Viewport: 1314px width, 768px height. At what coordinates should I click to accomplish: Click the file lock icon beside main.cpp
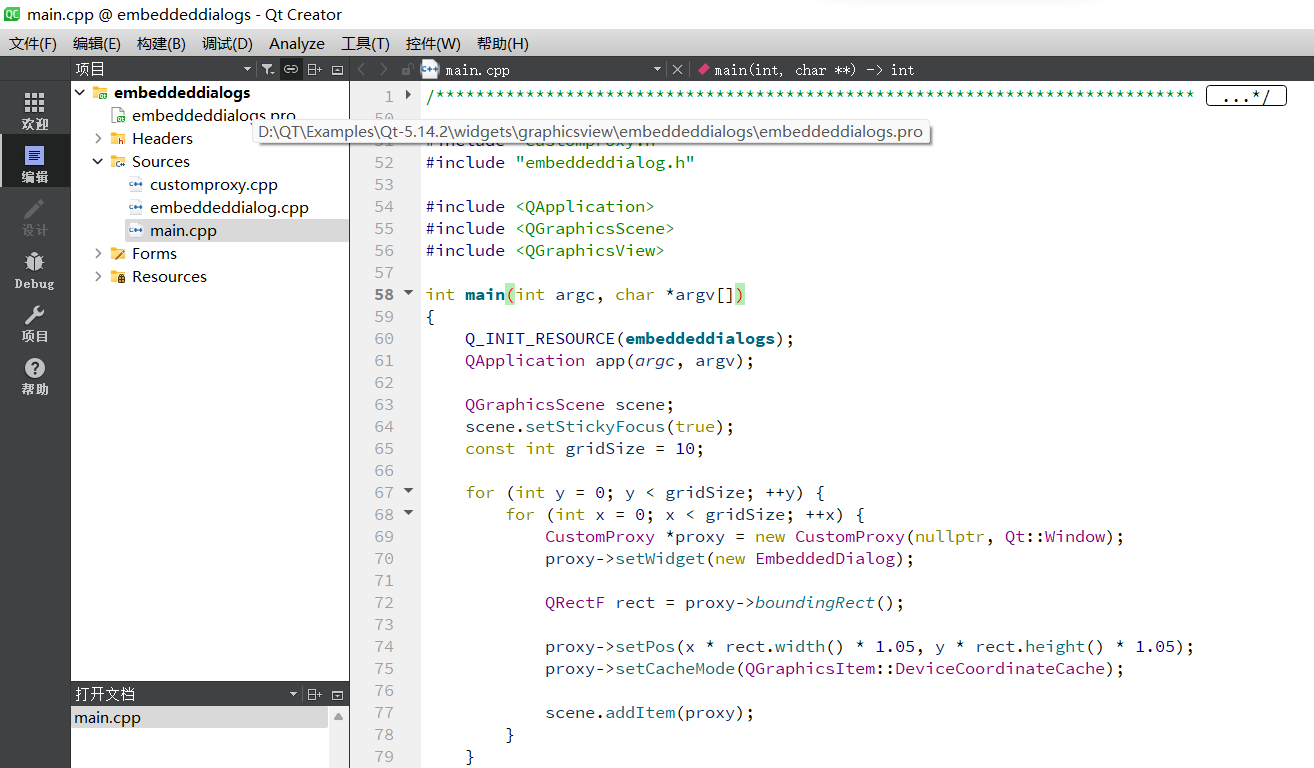(x=407, y=69)
